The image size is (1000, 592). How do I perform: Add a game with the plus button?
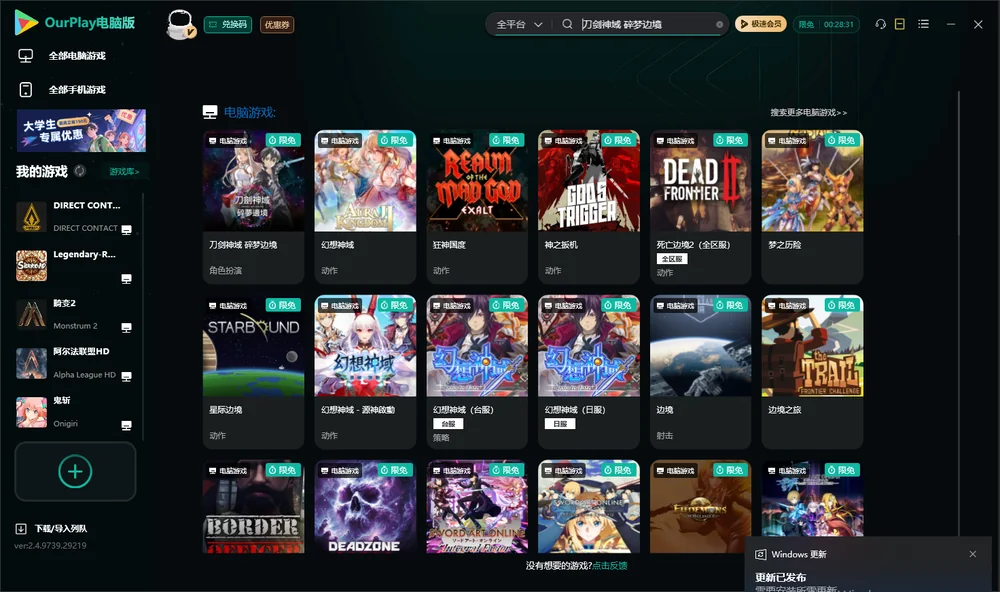coord(75,471)
